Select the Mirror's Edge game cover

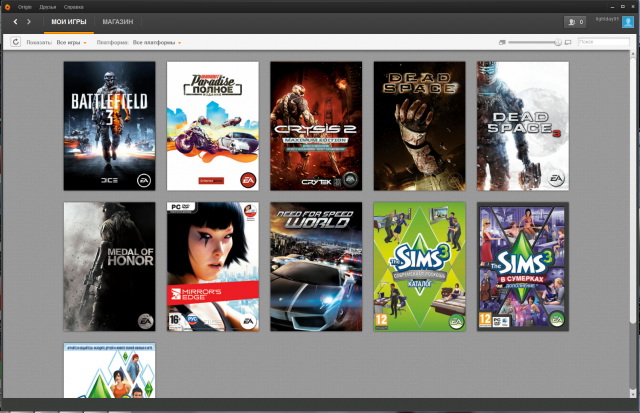(213, 266)
